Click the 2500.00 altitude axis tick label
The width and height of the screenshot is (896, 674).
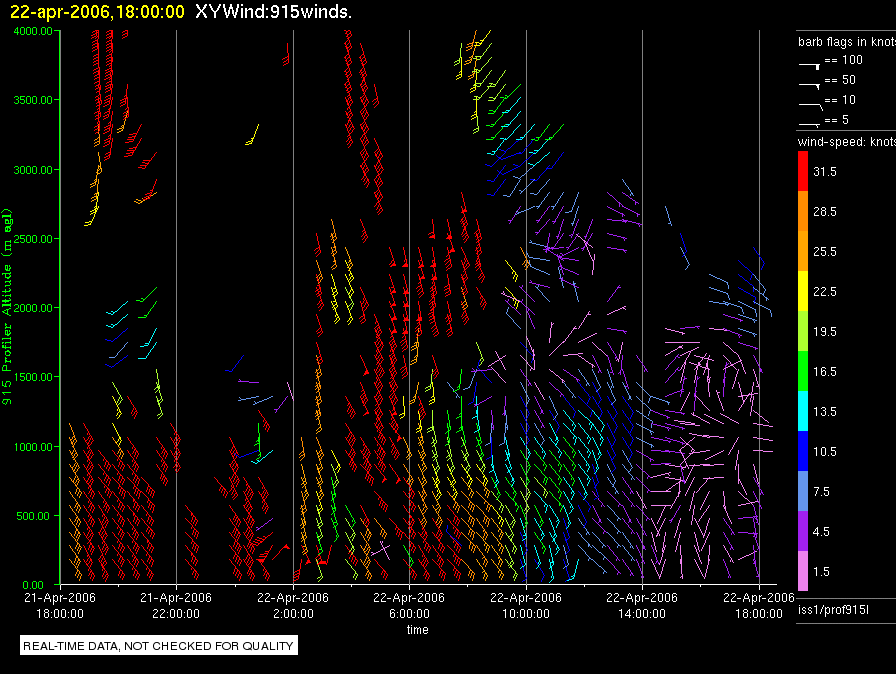coord(33,239)
